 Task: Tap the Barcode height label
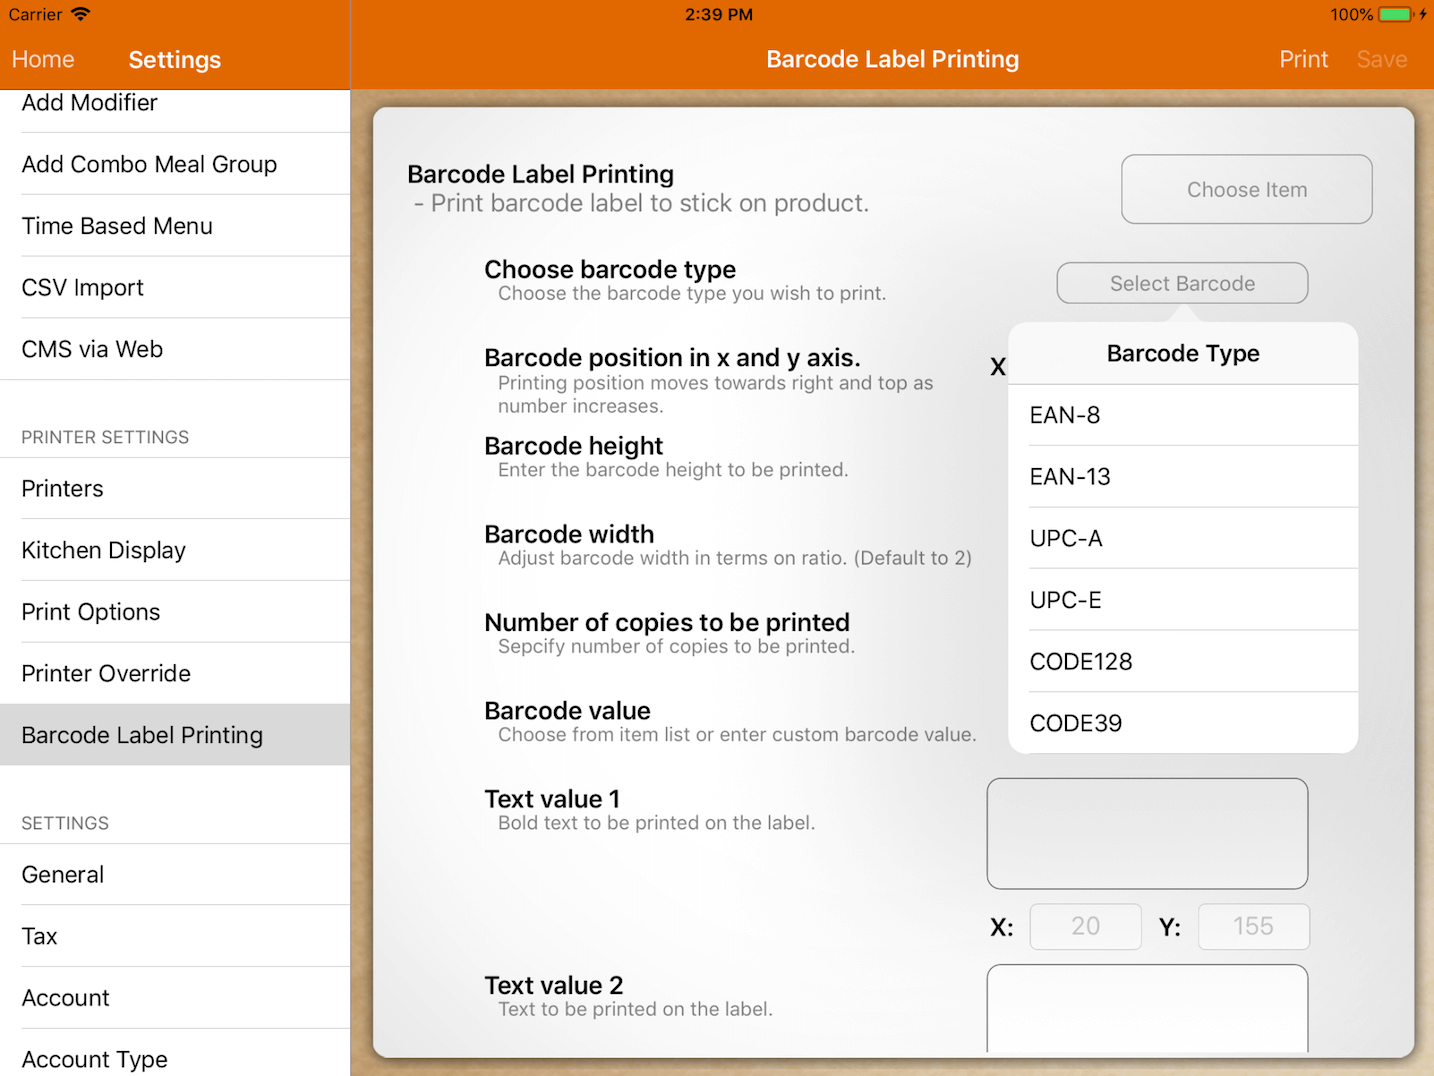tap(573, 446)
